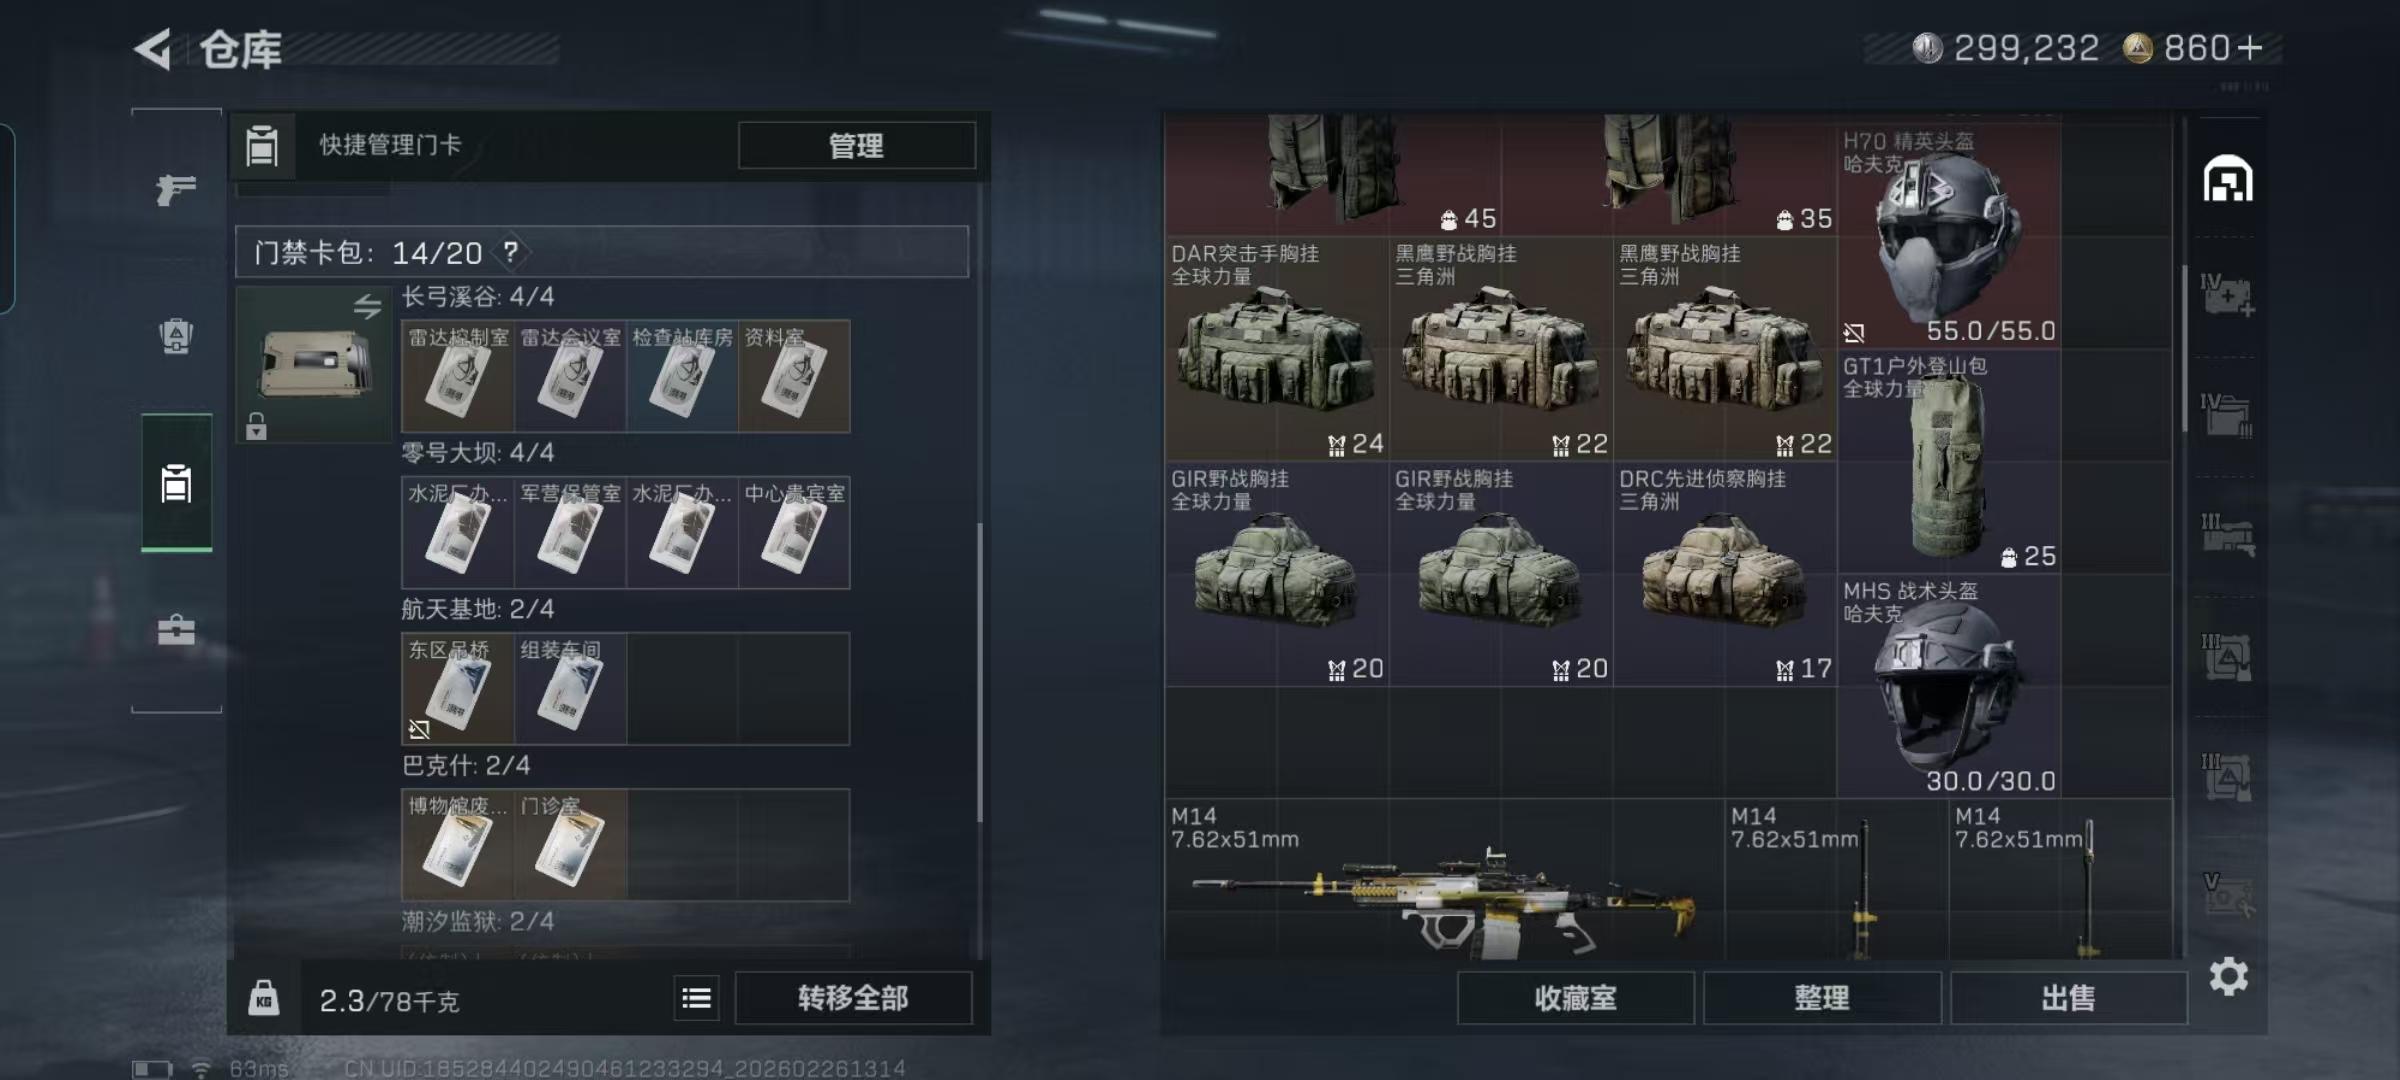This screenshot has height=1080, width=2400.
Task: Toggle the swap arrows on card case
Action: tap(367, 306)
